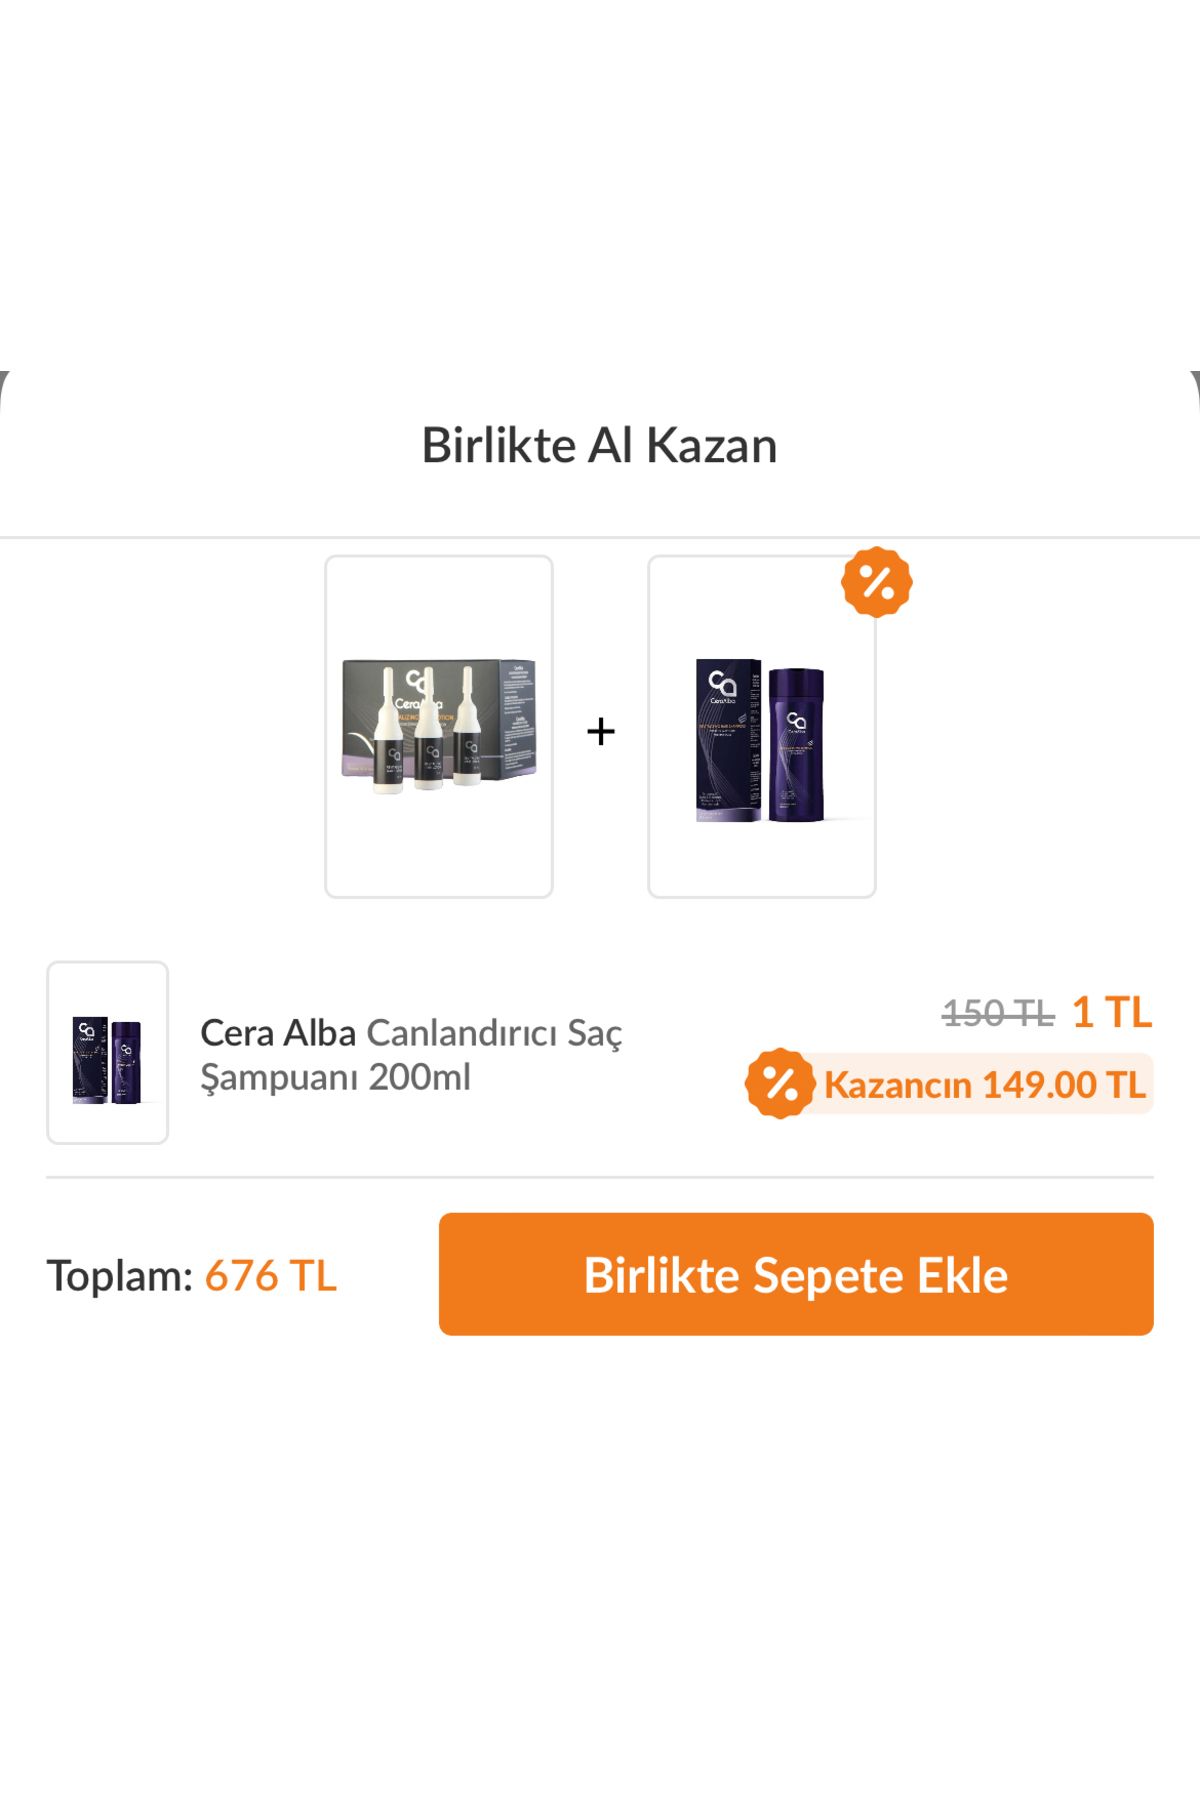Select the small shampoo thumbnail in the list
Screen dimensions: 1200x1800
coord(107,1053)
